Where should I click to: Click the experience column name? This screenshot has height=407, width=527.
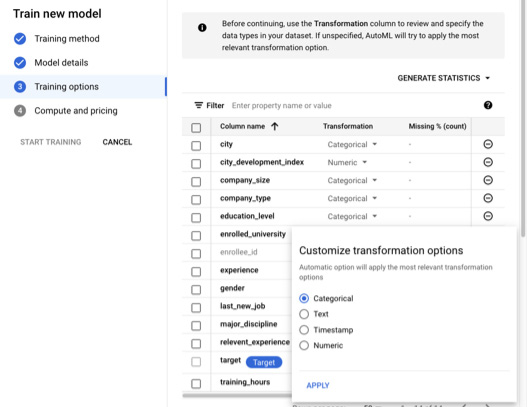tap(239, 270)
